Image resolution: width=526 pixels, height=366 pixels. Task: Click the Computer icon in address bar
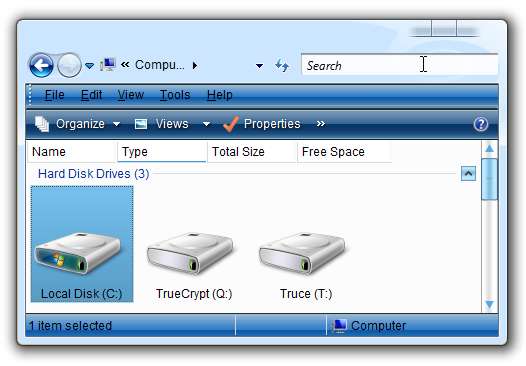(x=108, y=65)
